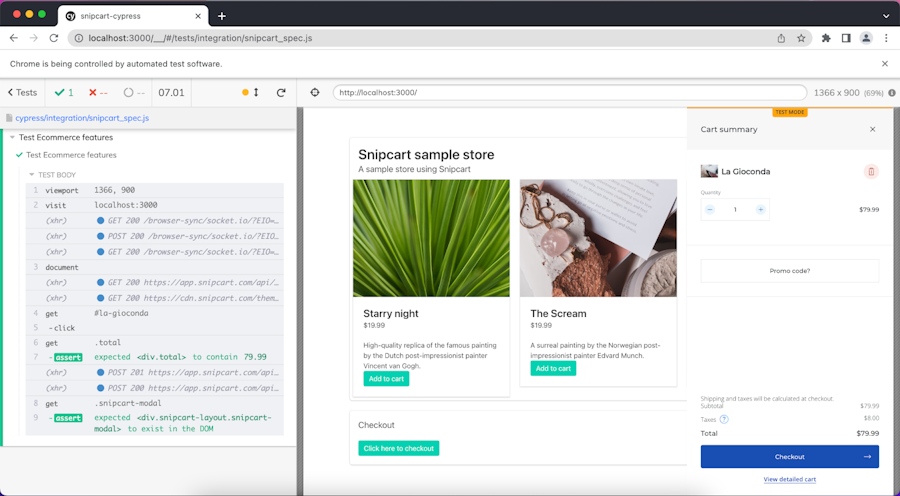Click the blue Checkout button

tap(789, 457)
